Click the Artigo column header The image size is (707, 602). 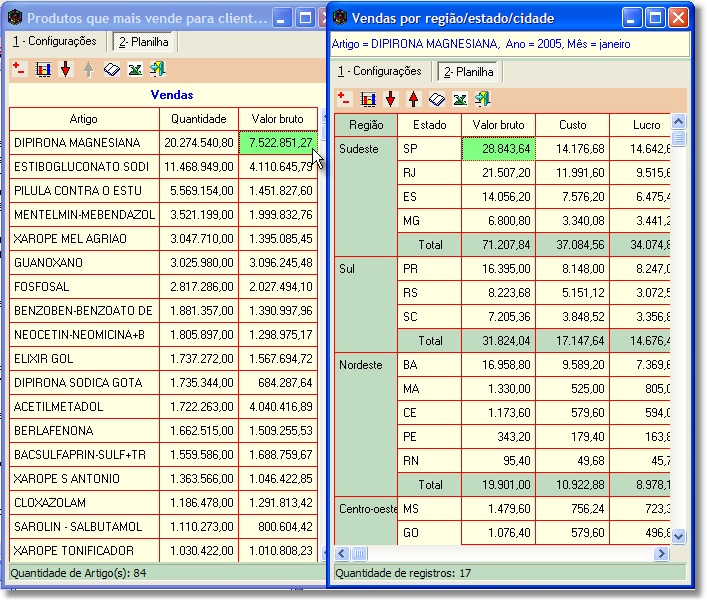click(x=84, y=119)
